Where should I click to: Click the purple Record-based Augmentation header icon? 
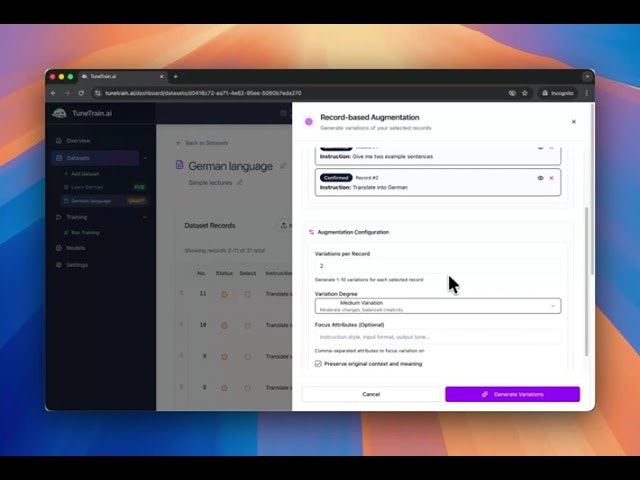point(308,122)
